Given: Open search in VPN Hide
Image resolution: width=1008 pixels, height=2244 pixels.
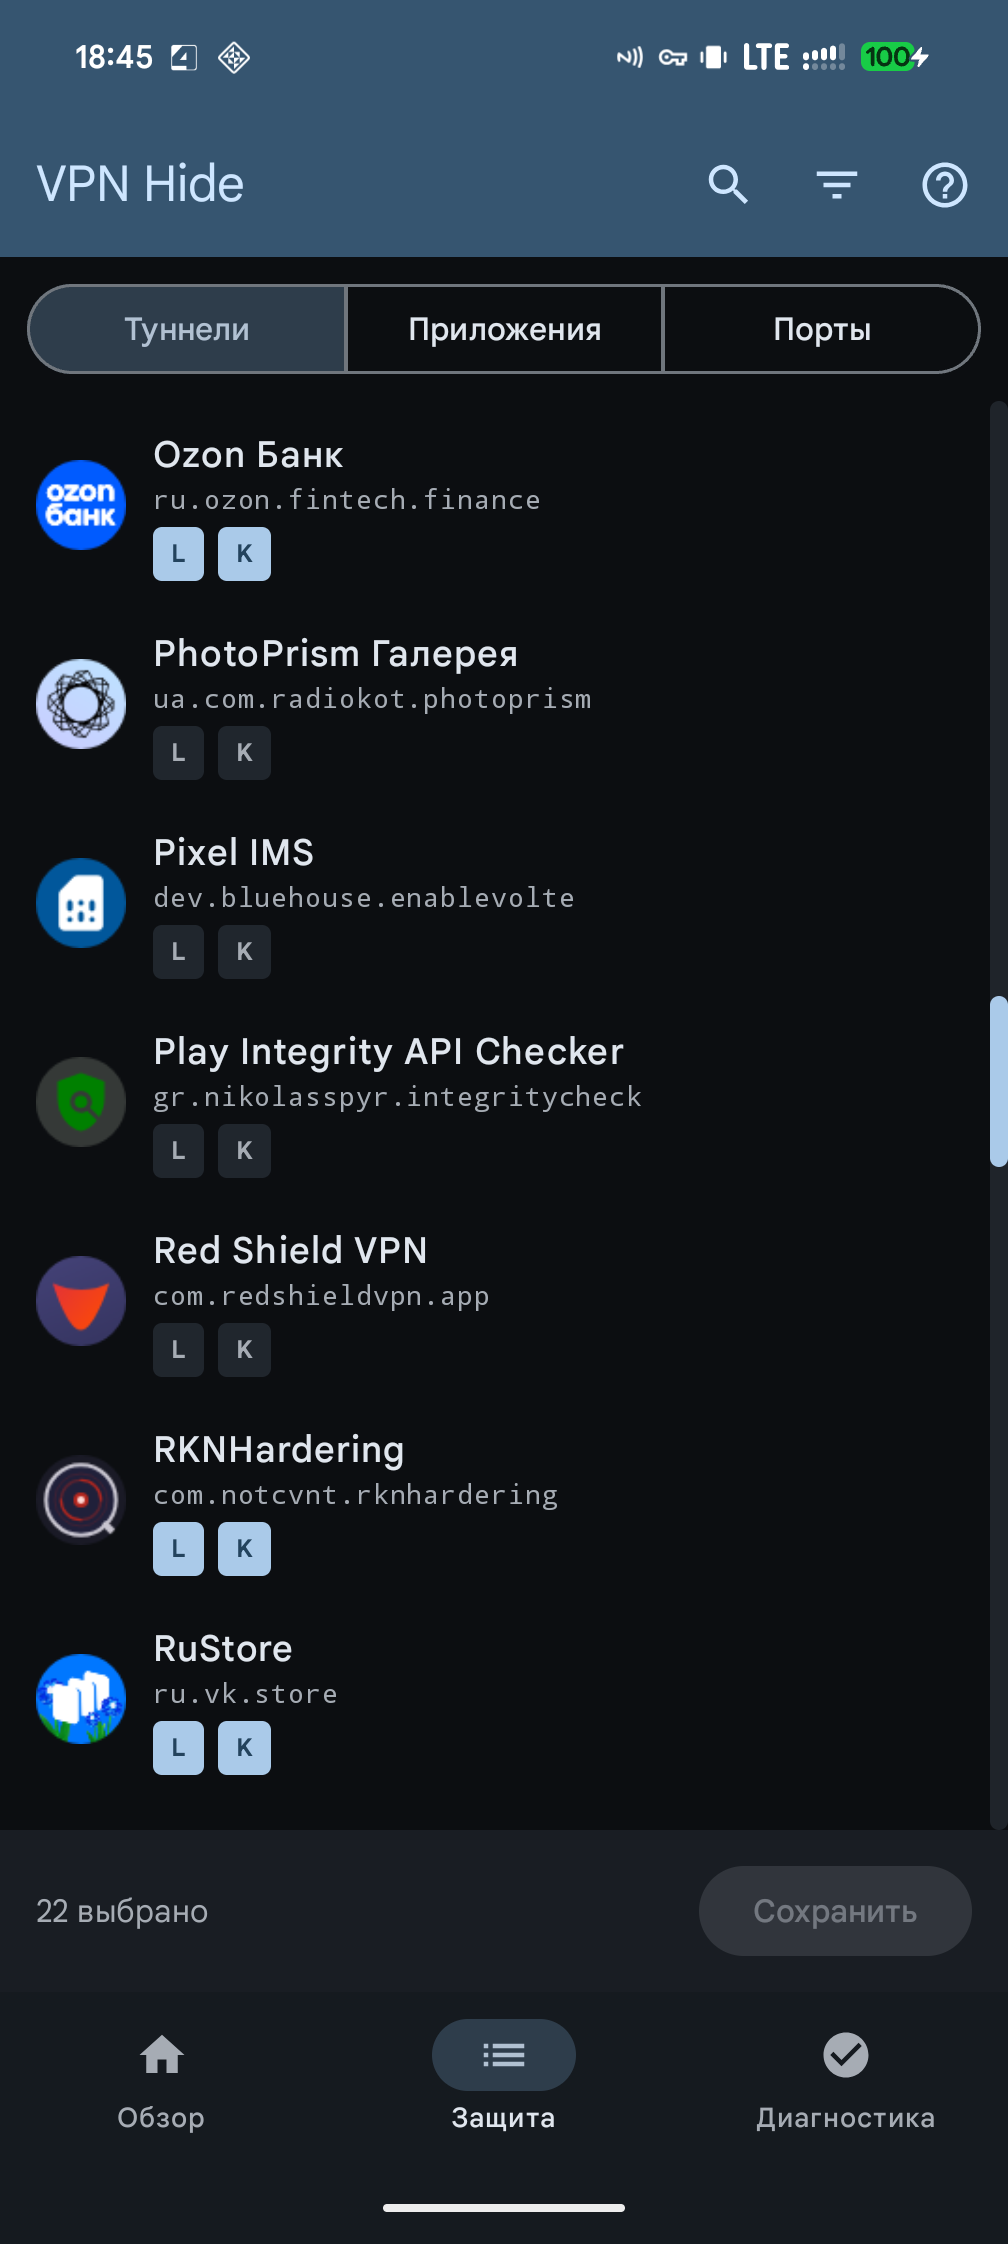Looking at the screenshot, I should 728,185.
